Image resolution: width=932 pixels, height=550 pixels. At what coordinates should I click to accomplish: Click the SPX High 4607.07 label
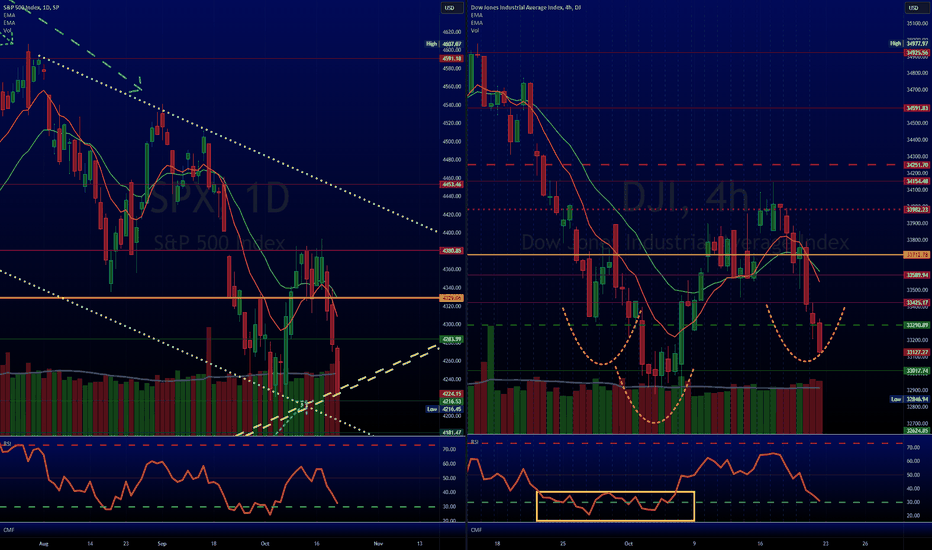pyautogui.click(x=443, y=44)
